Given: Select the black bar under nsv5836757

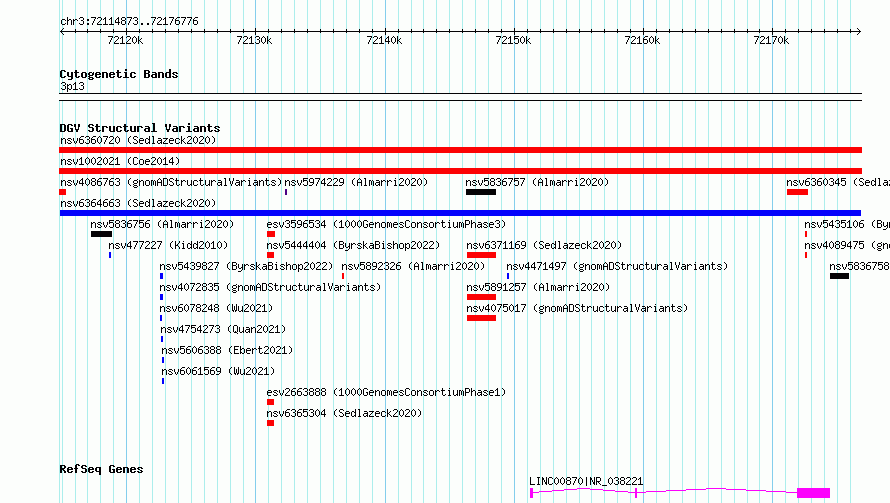Looking at the screenshot, I should point(481,192).
